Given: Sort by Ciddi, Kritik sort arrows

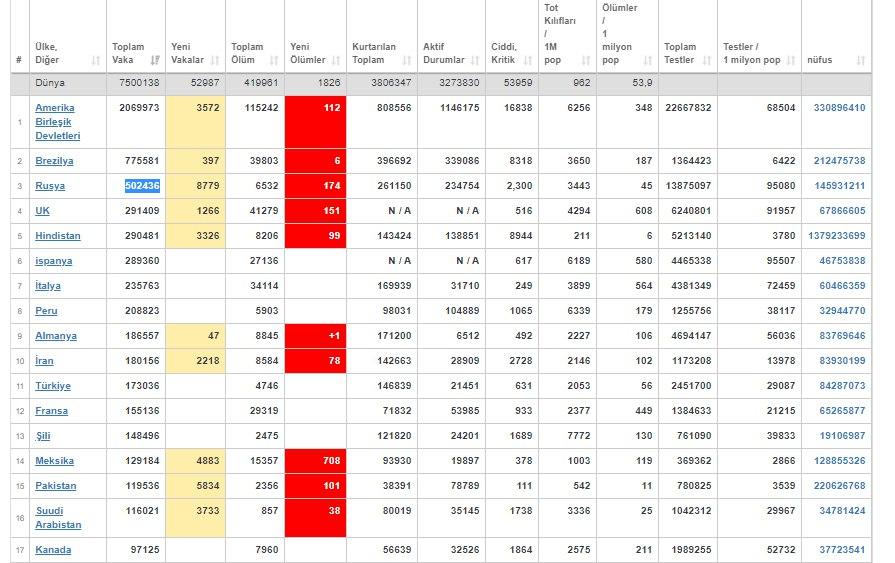Looking at the screenshot, I should click(528, 60).
